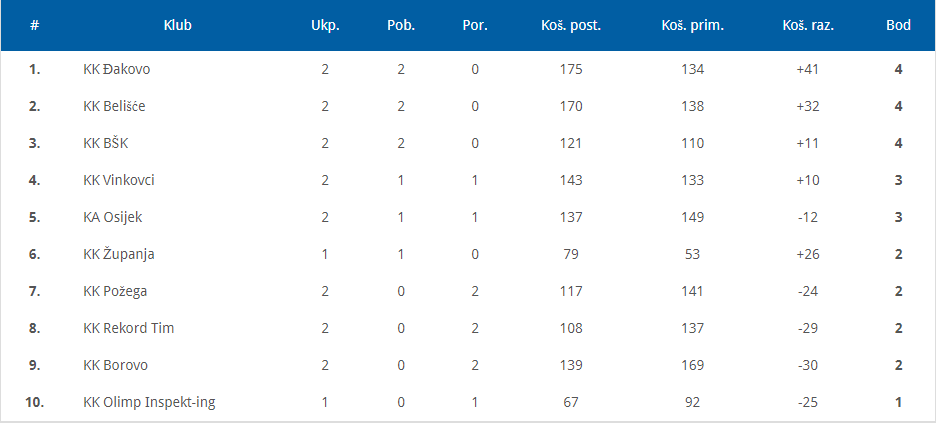Viewport: 937px width, 424px height.
Task: Click the KK Rekord Tim name
Action: [x=129, y=328]
